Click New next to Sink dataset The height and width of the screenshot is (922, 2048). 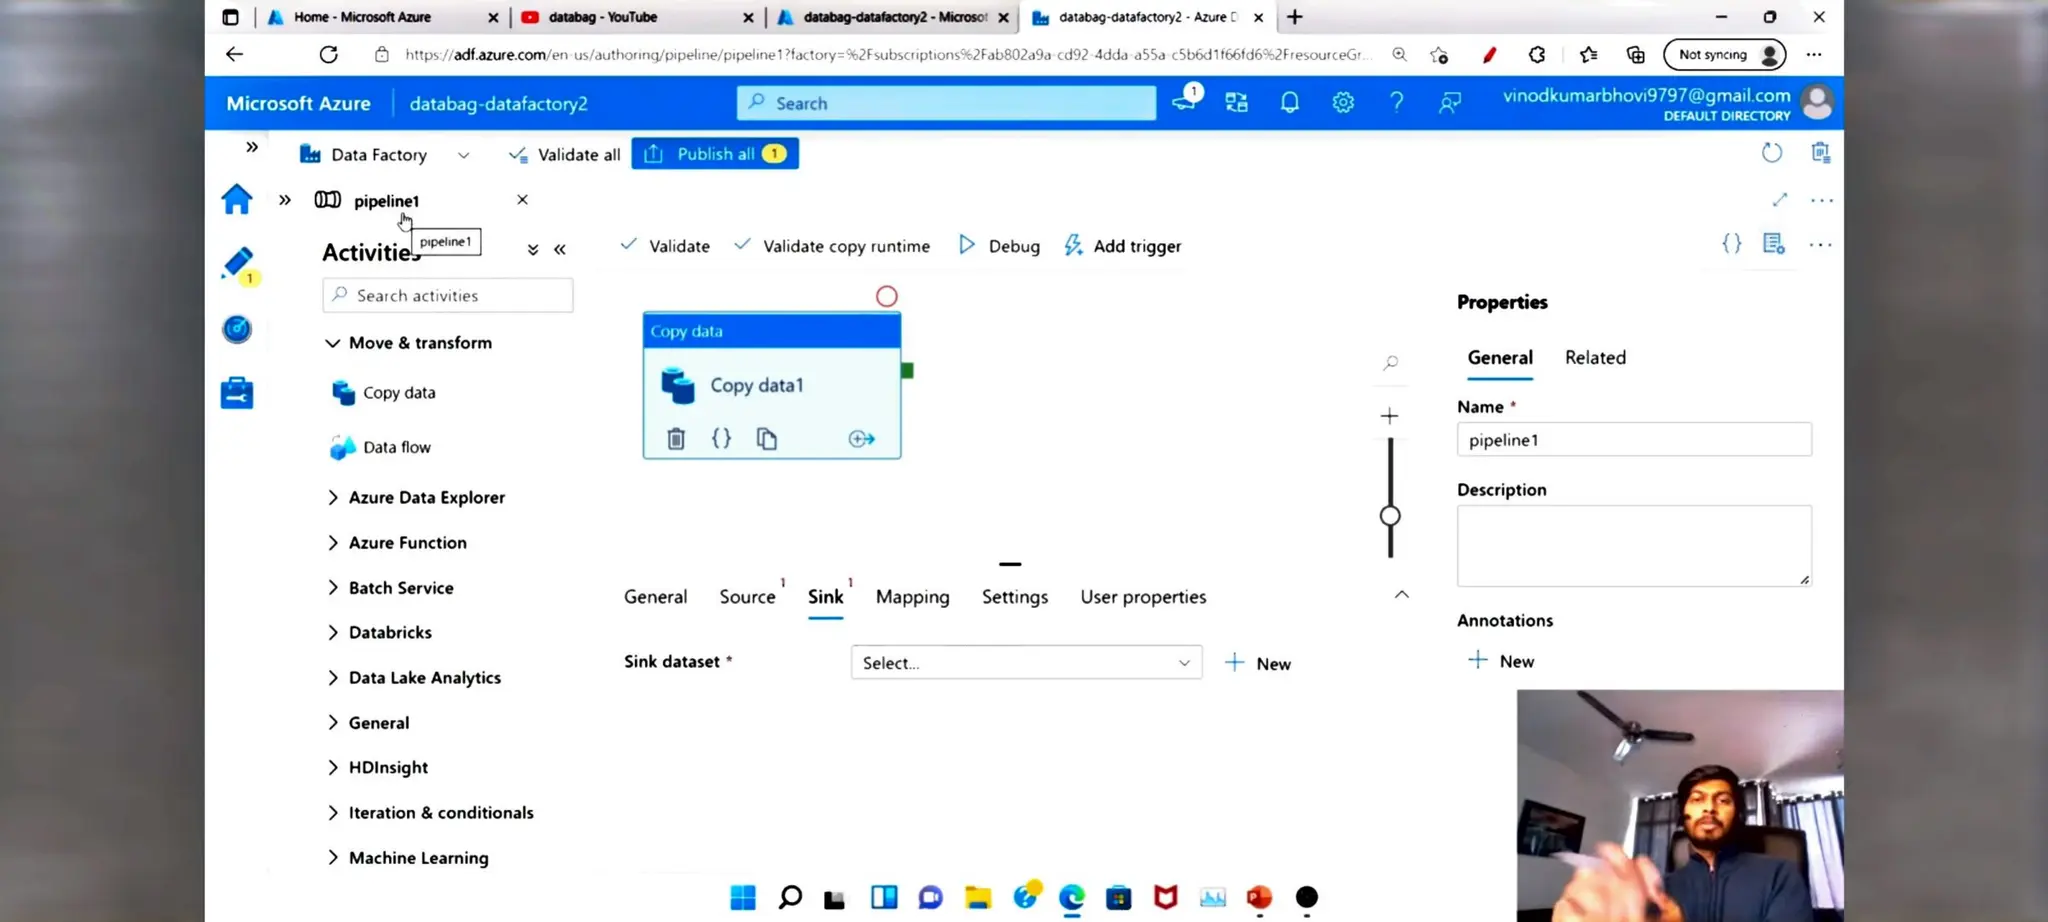1258,663
